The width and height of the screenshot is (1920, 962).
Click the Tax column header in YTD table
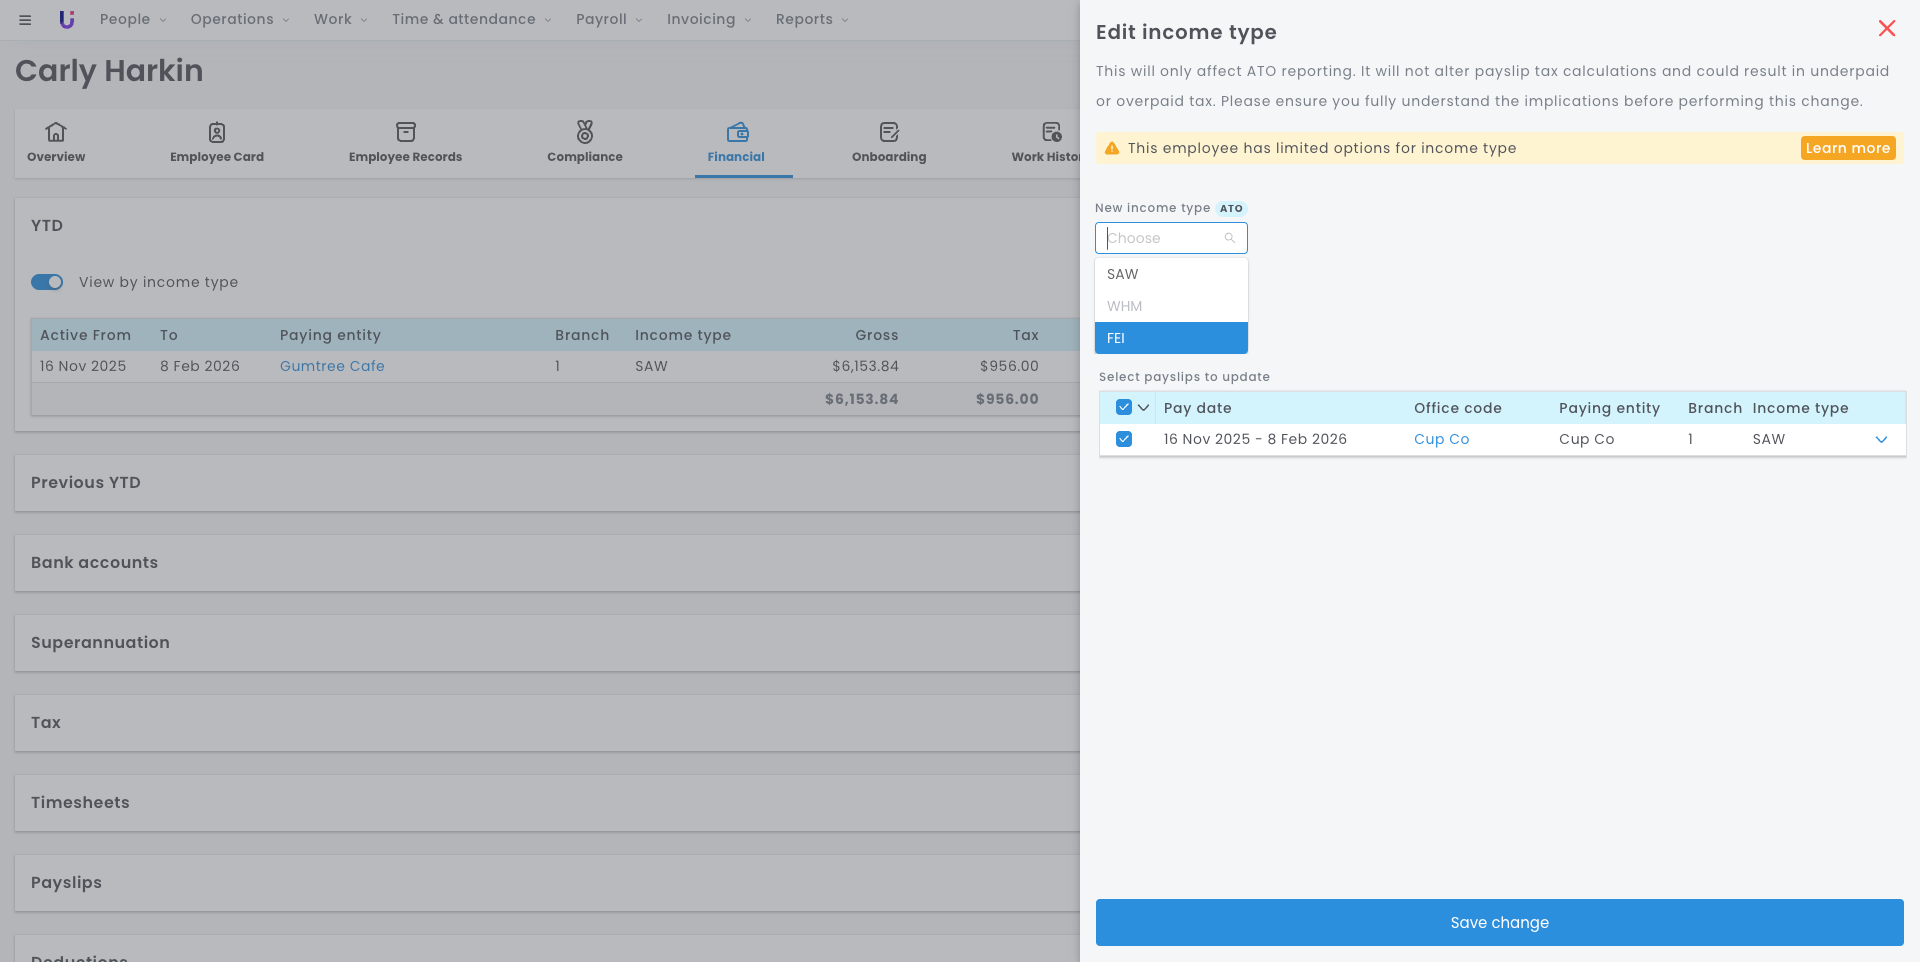coord(1025,335)
